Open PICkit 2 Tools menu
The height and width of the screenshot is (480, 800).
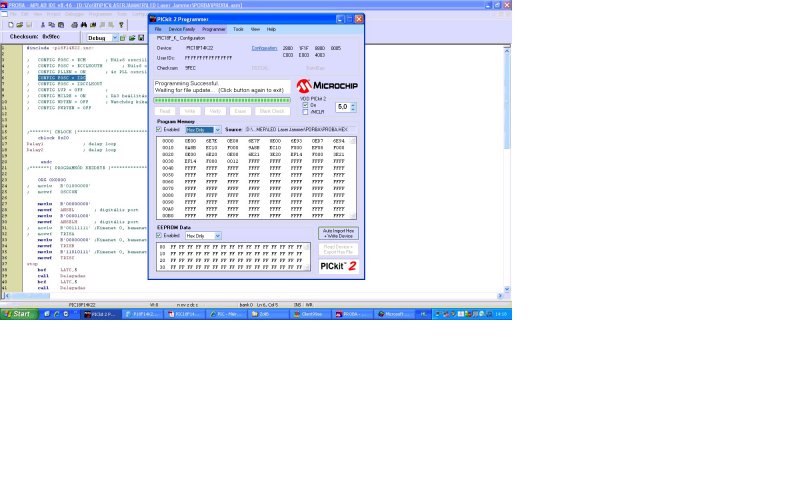click(x=238, y=29)
